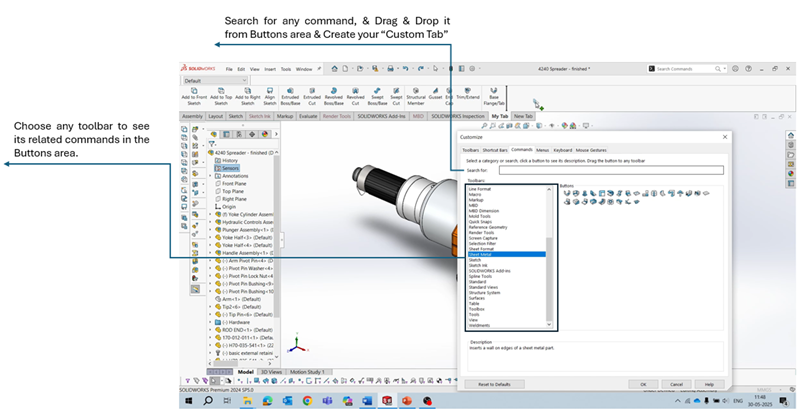Select the Sensors item in feature tree
800x412 pixels.
[x=230, y=168]
